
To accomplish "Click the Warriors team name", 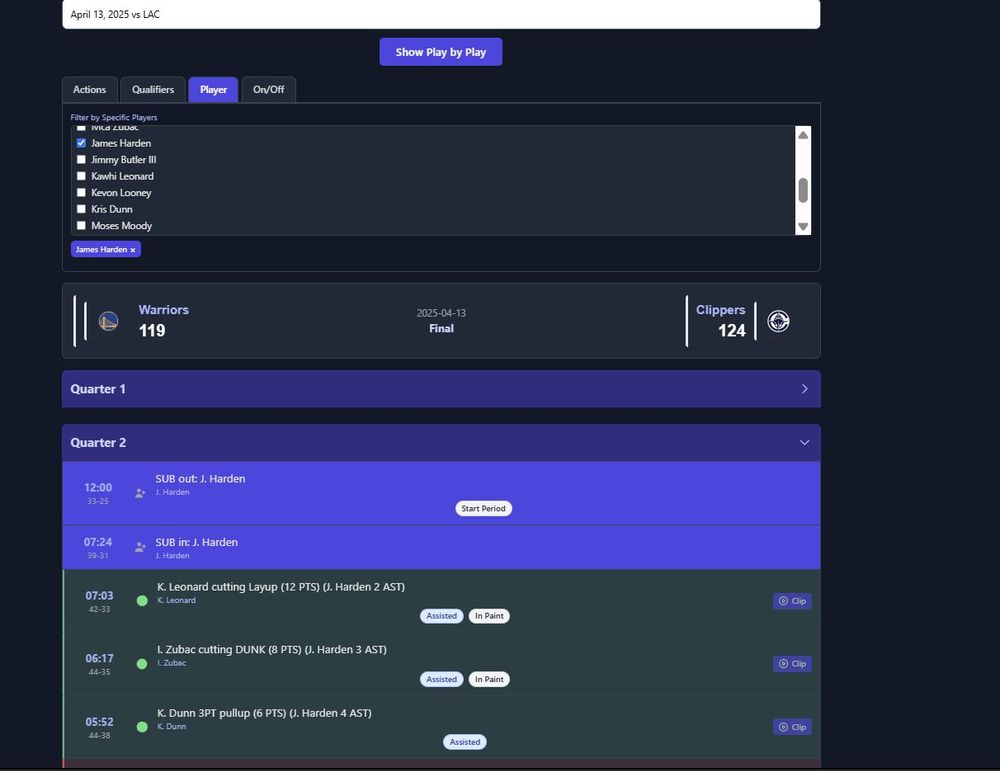I will point(164,309).
